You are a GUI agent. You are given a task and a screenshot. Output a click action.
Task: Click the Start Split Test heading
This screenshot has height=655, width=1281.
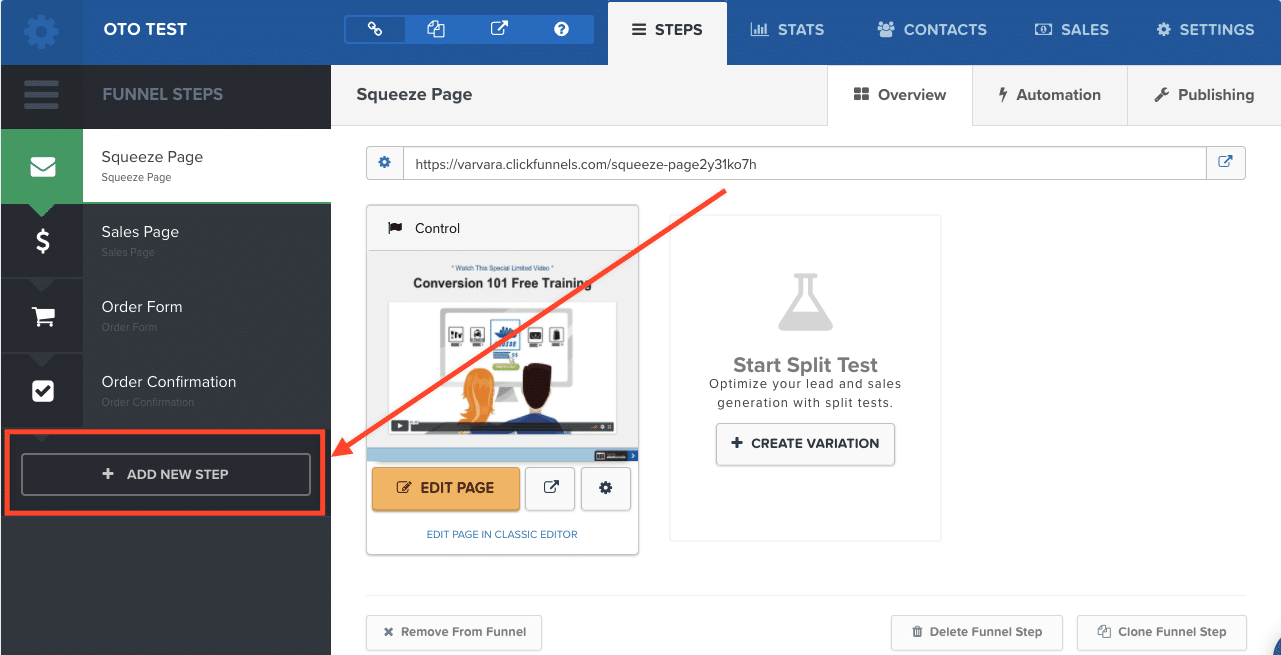(x=805, y=364)
